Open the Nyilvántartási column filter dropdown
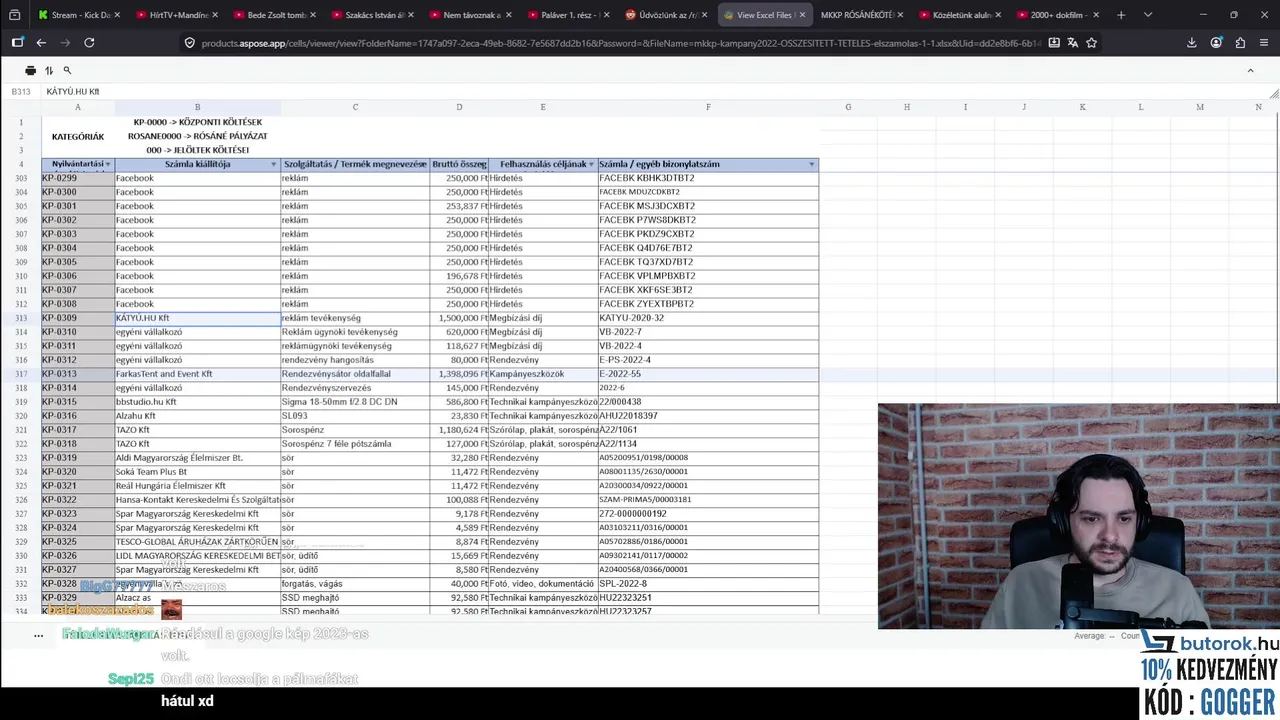Viewport: 1280px width, 720px height. pos(108,164)
